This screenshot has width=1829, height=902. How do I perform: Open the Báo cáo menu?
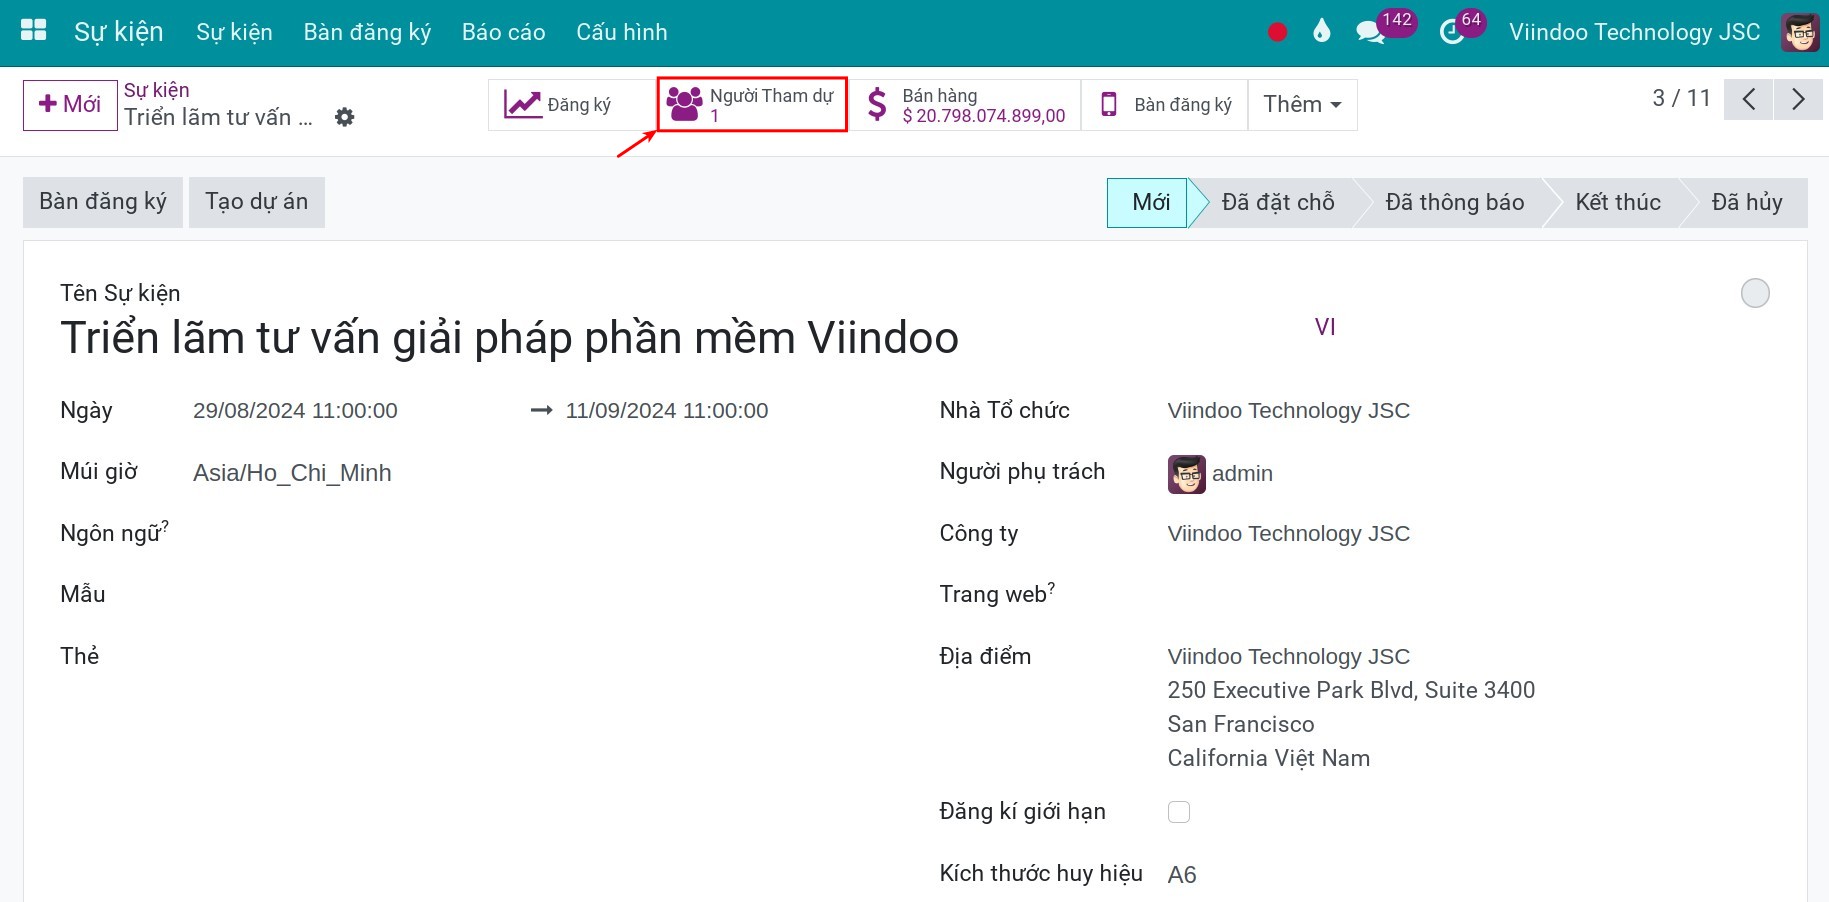[503, 32]
